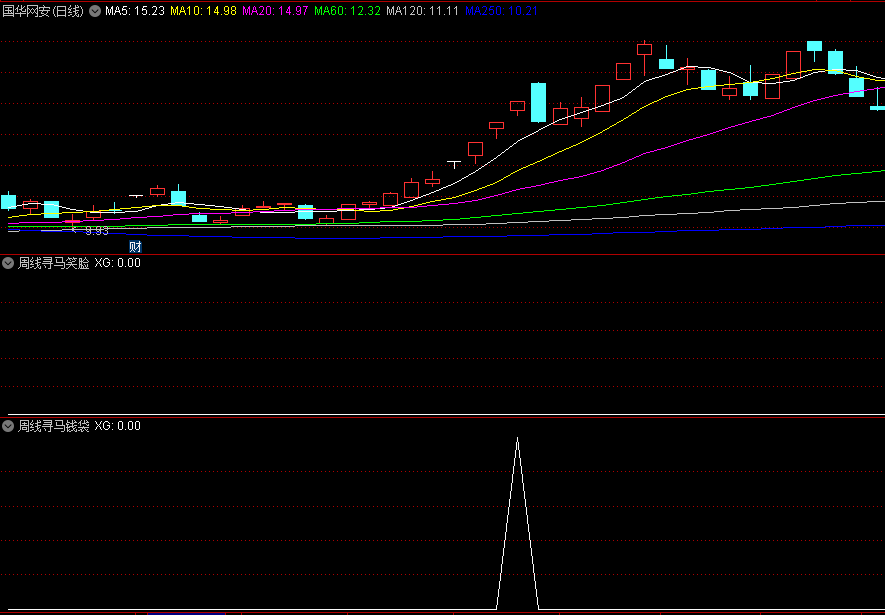Expand the 周线寻马钱袋 indicator menu arrow
Viewport: 885px width, 615px height.
pyautogui.click(x=8, y=426)
